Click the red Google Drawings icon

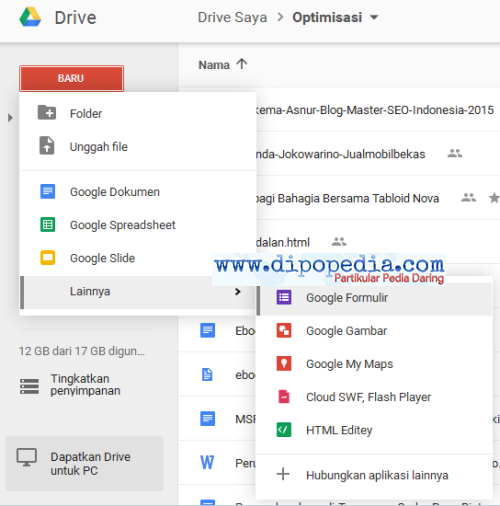tap(284, 330)
